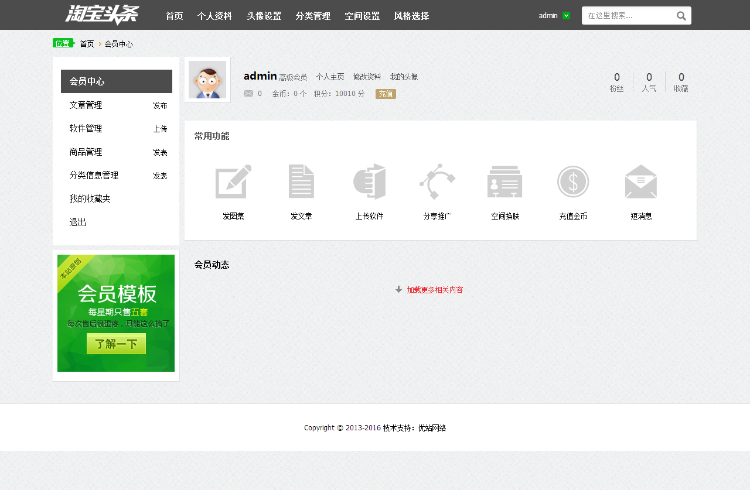750x490 pixels.
Task: Open the 发文章 article icon
Action: [301, 182]
